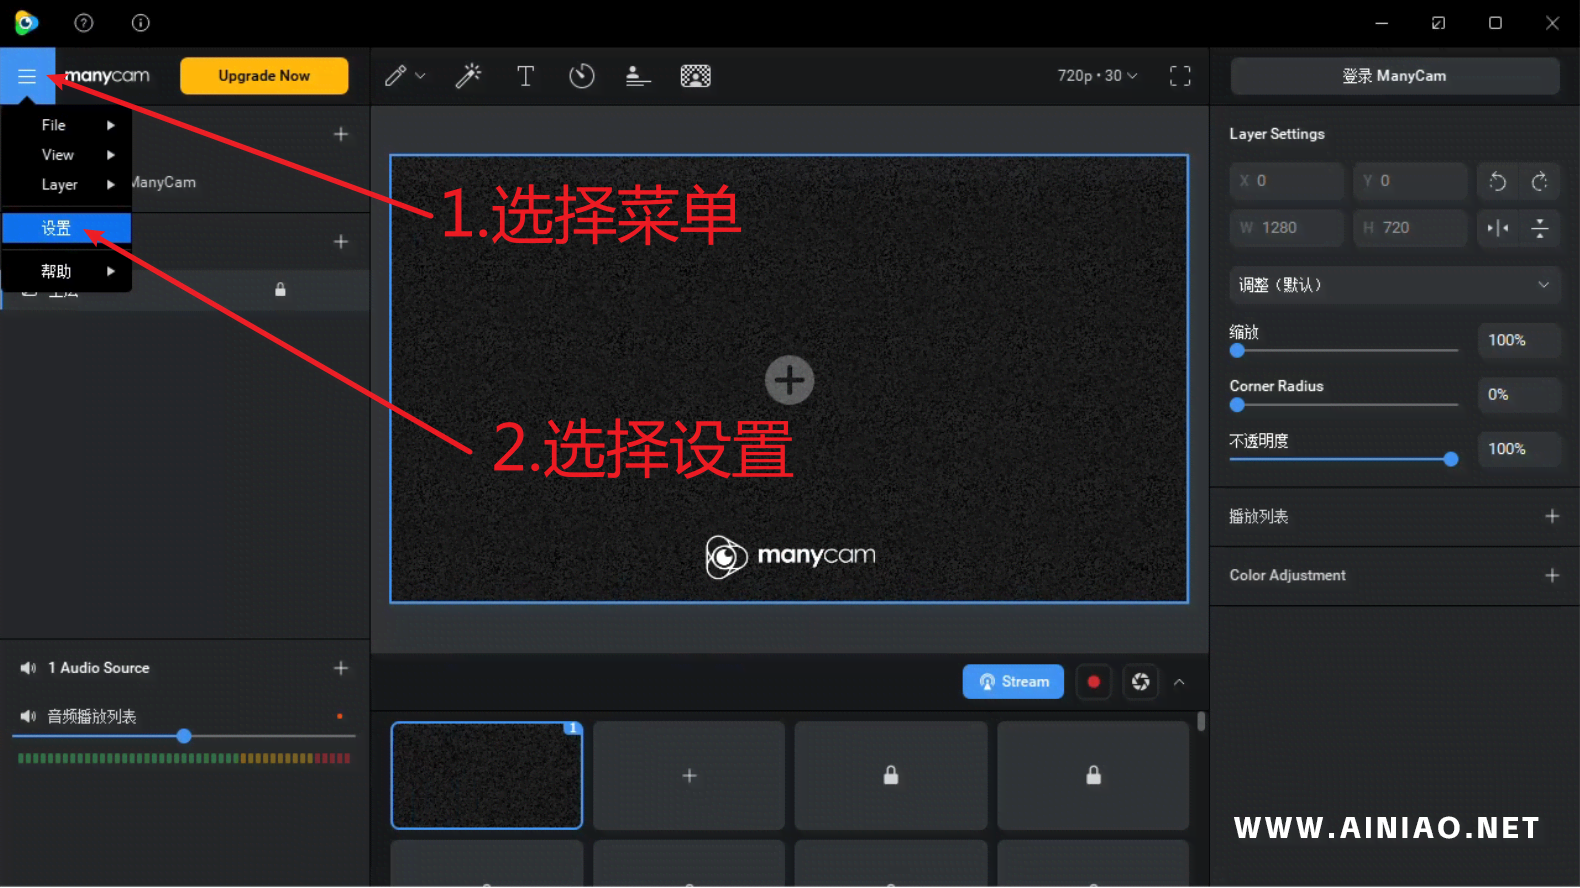Viewport: 1580px width, 888px height.
Task: Edit the H 720 height field
Action: pyautogui.click(x=1410, y=228)
